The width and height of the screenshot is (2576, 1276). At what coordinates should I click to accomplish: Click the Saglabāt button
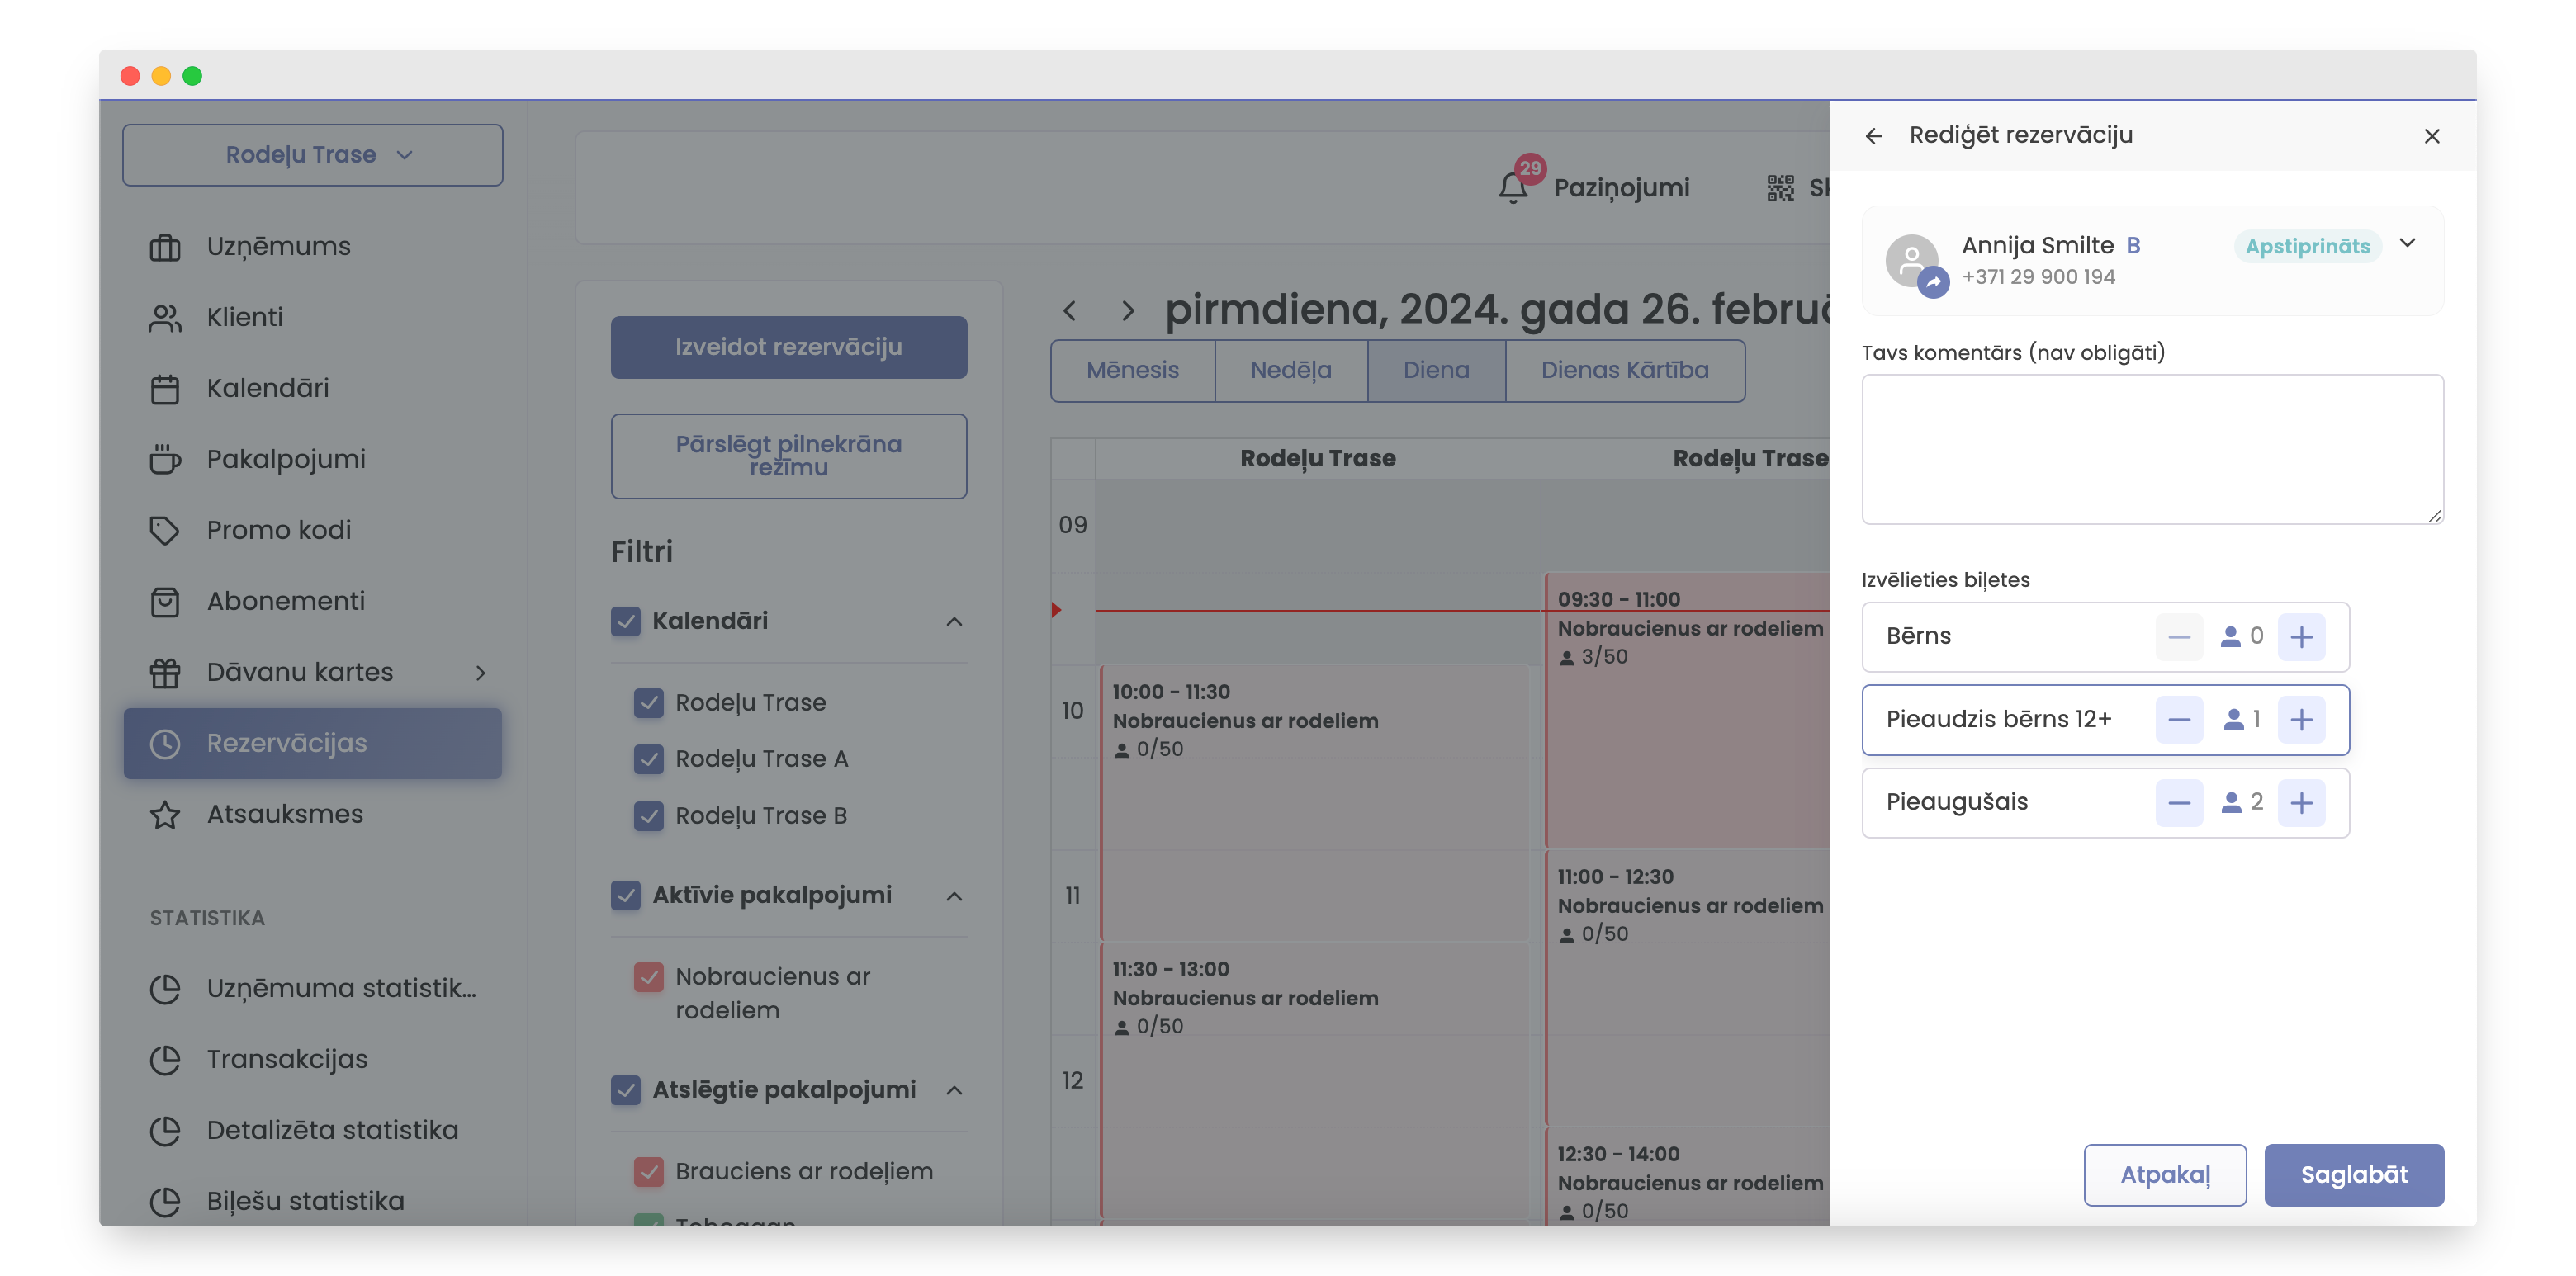(2353, 1174)
